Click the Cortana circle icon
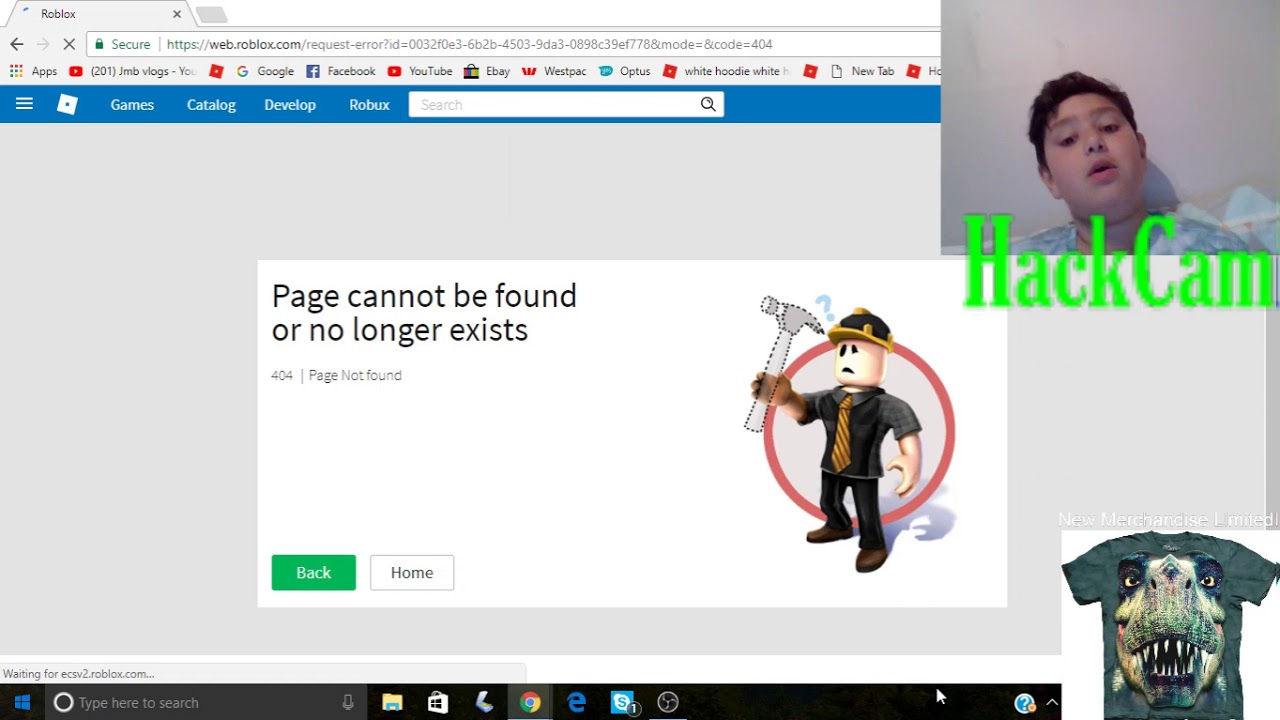 tap(63, 702)
